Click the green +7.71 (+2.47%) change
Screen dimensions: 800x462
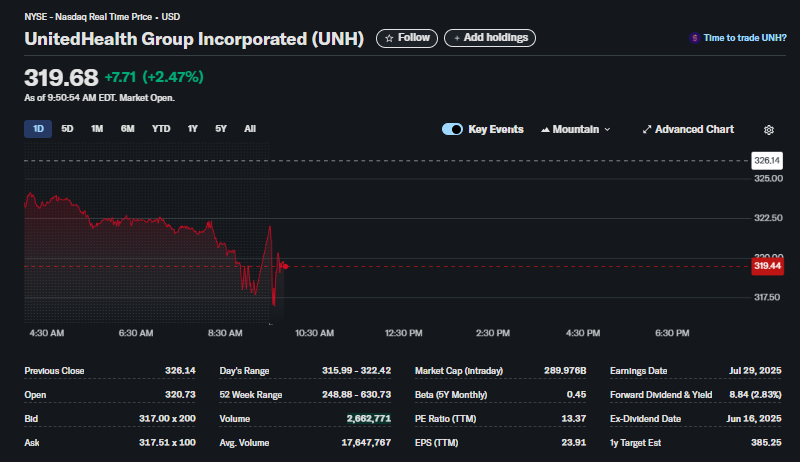click(154, 77)
